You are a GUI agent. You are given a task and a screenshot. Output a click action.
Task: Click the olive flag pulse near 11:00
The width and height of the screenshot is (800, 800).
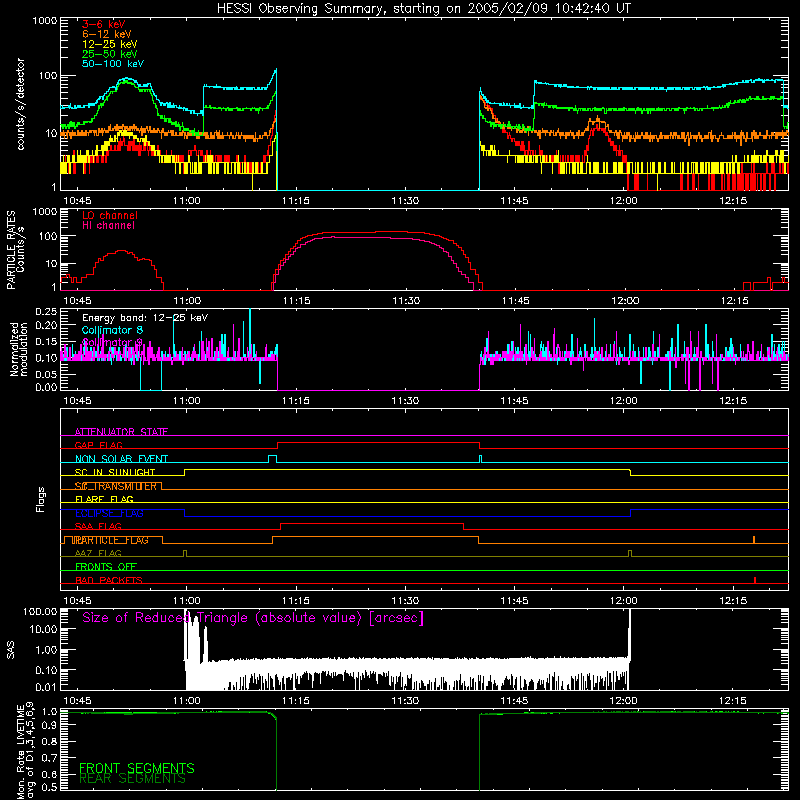coord(185,554)
